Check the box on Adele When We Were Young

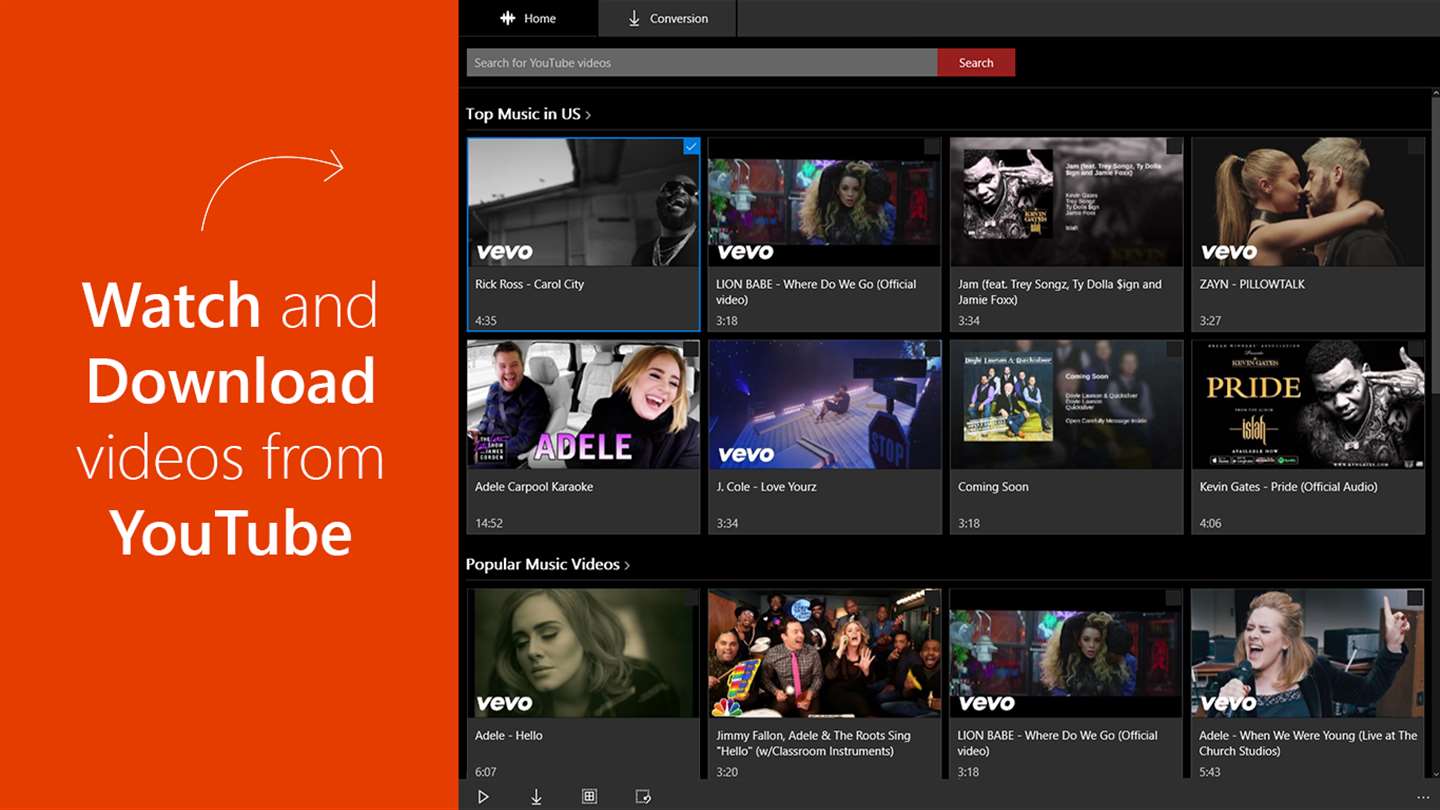(x=1415, y=598)
